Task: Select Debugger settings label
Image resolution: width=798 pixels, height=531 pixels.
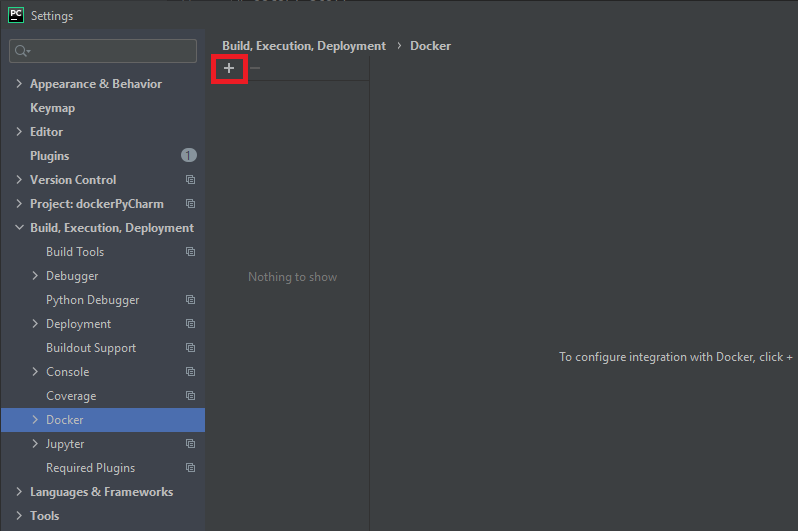Action: coord(72,276)
